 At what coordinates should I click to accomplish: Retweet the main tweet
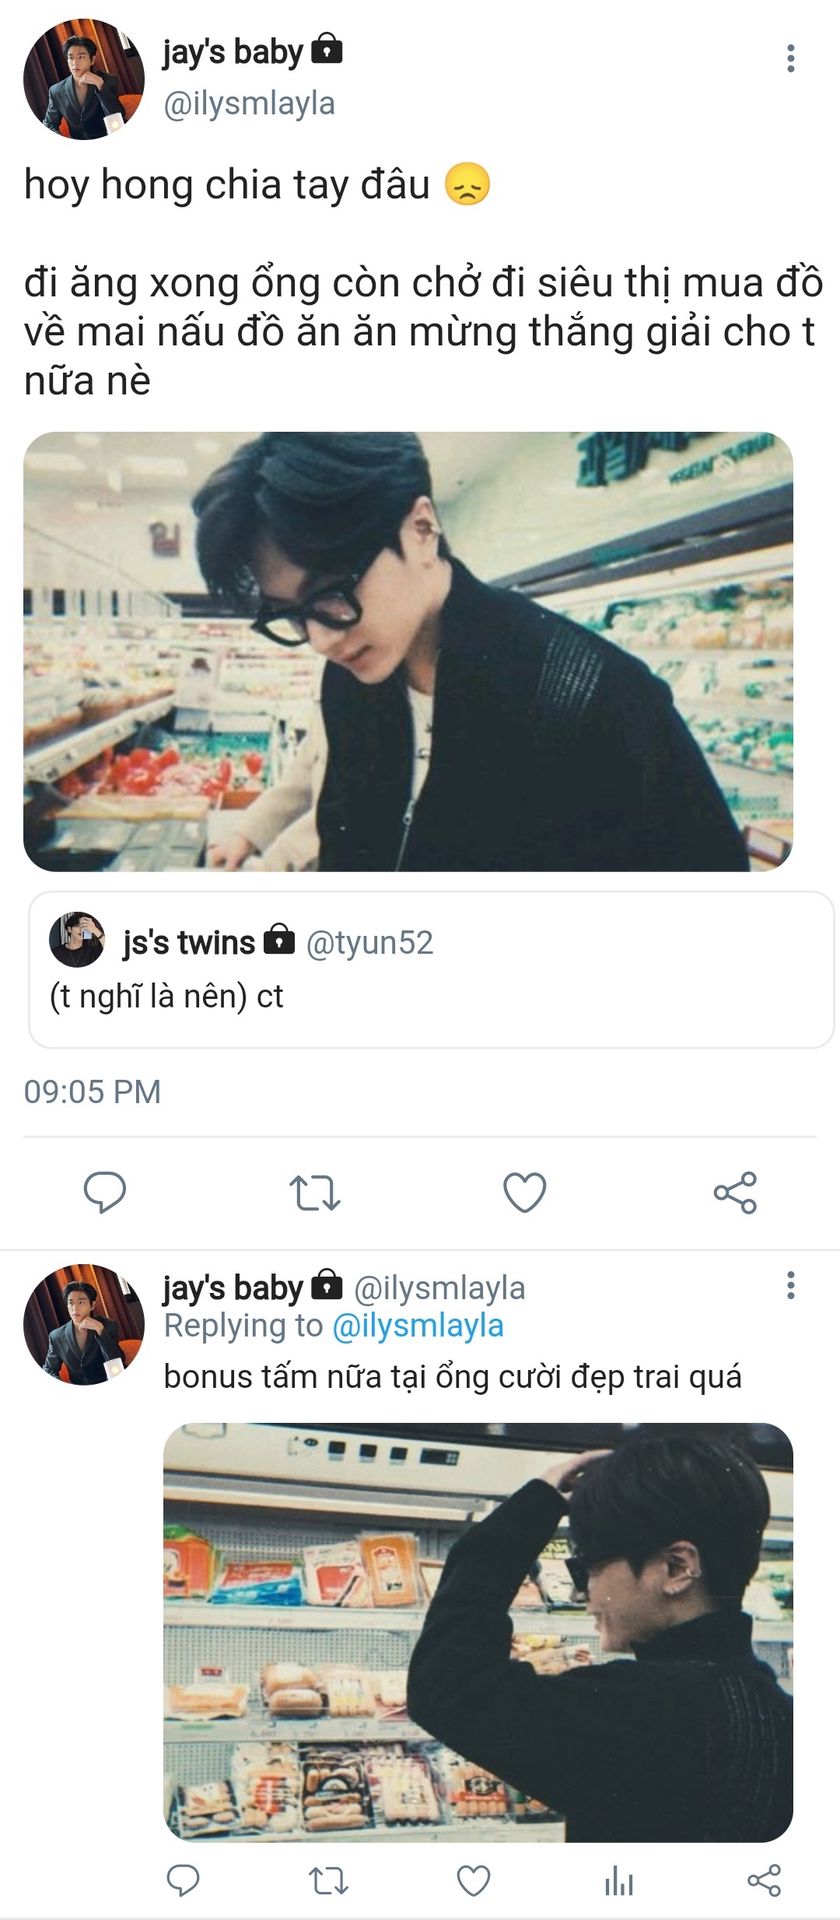(x=315, y=1193)
